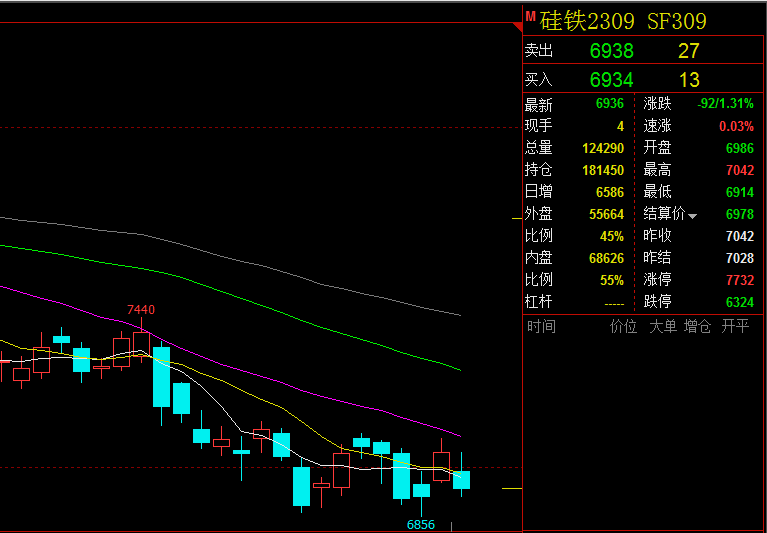Select the 昨结 value 7028
The width and height of the screenshot is (767, 533).
(x=740, y=258)
